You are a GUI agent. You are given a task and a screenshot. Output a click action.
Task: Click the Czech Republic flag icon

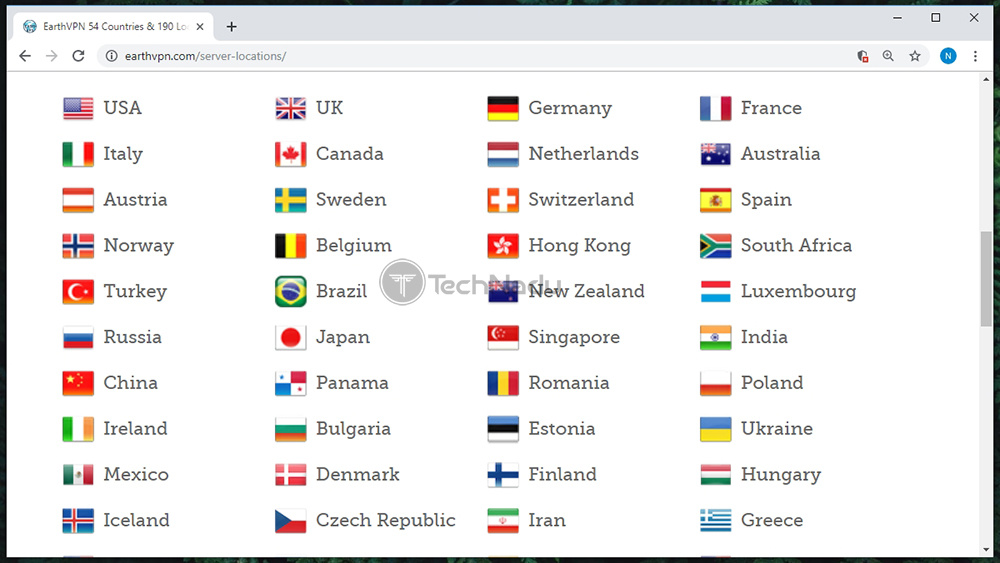pos(290,521)
